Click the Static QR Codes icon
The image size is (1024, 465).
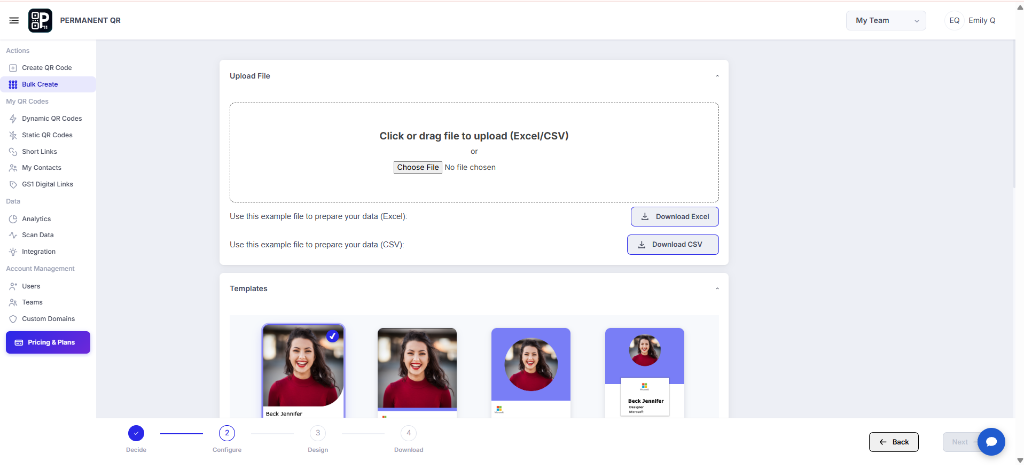13,135
